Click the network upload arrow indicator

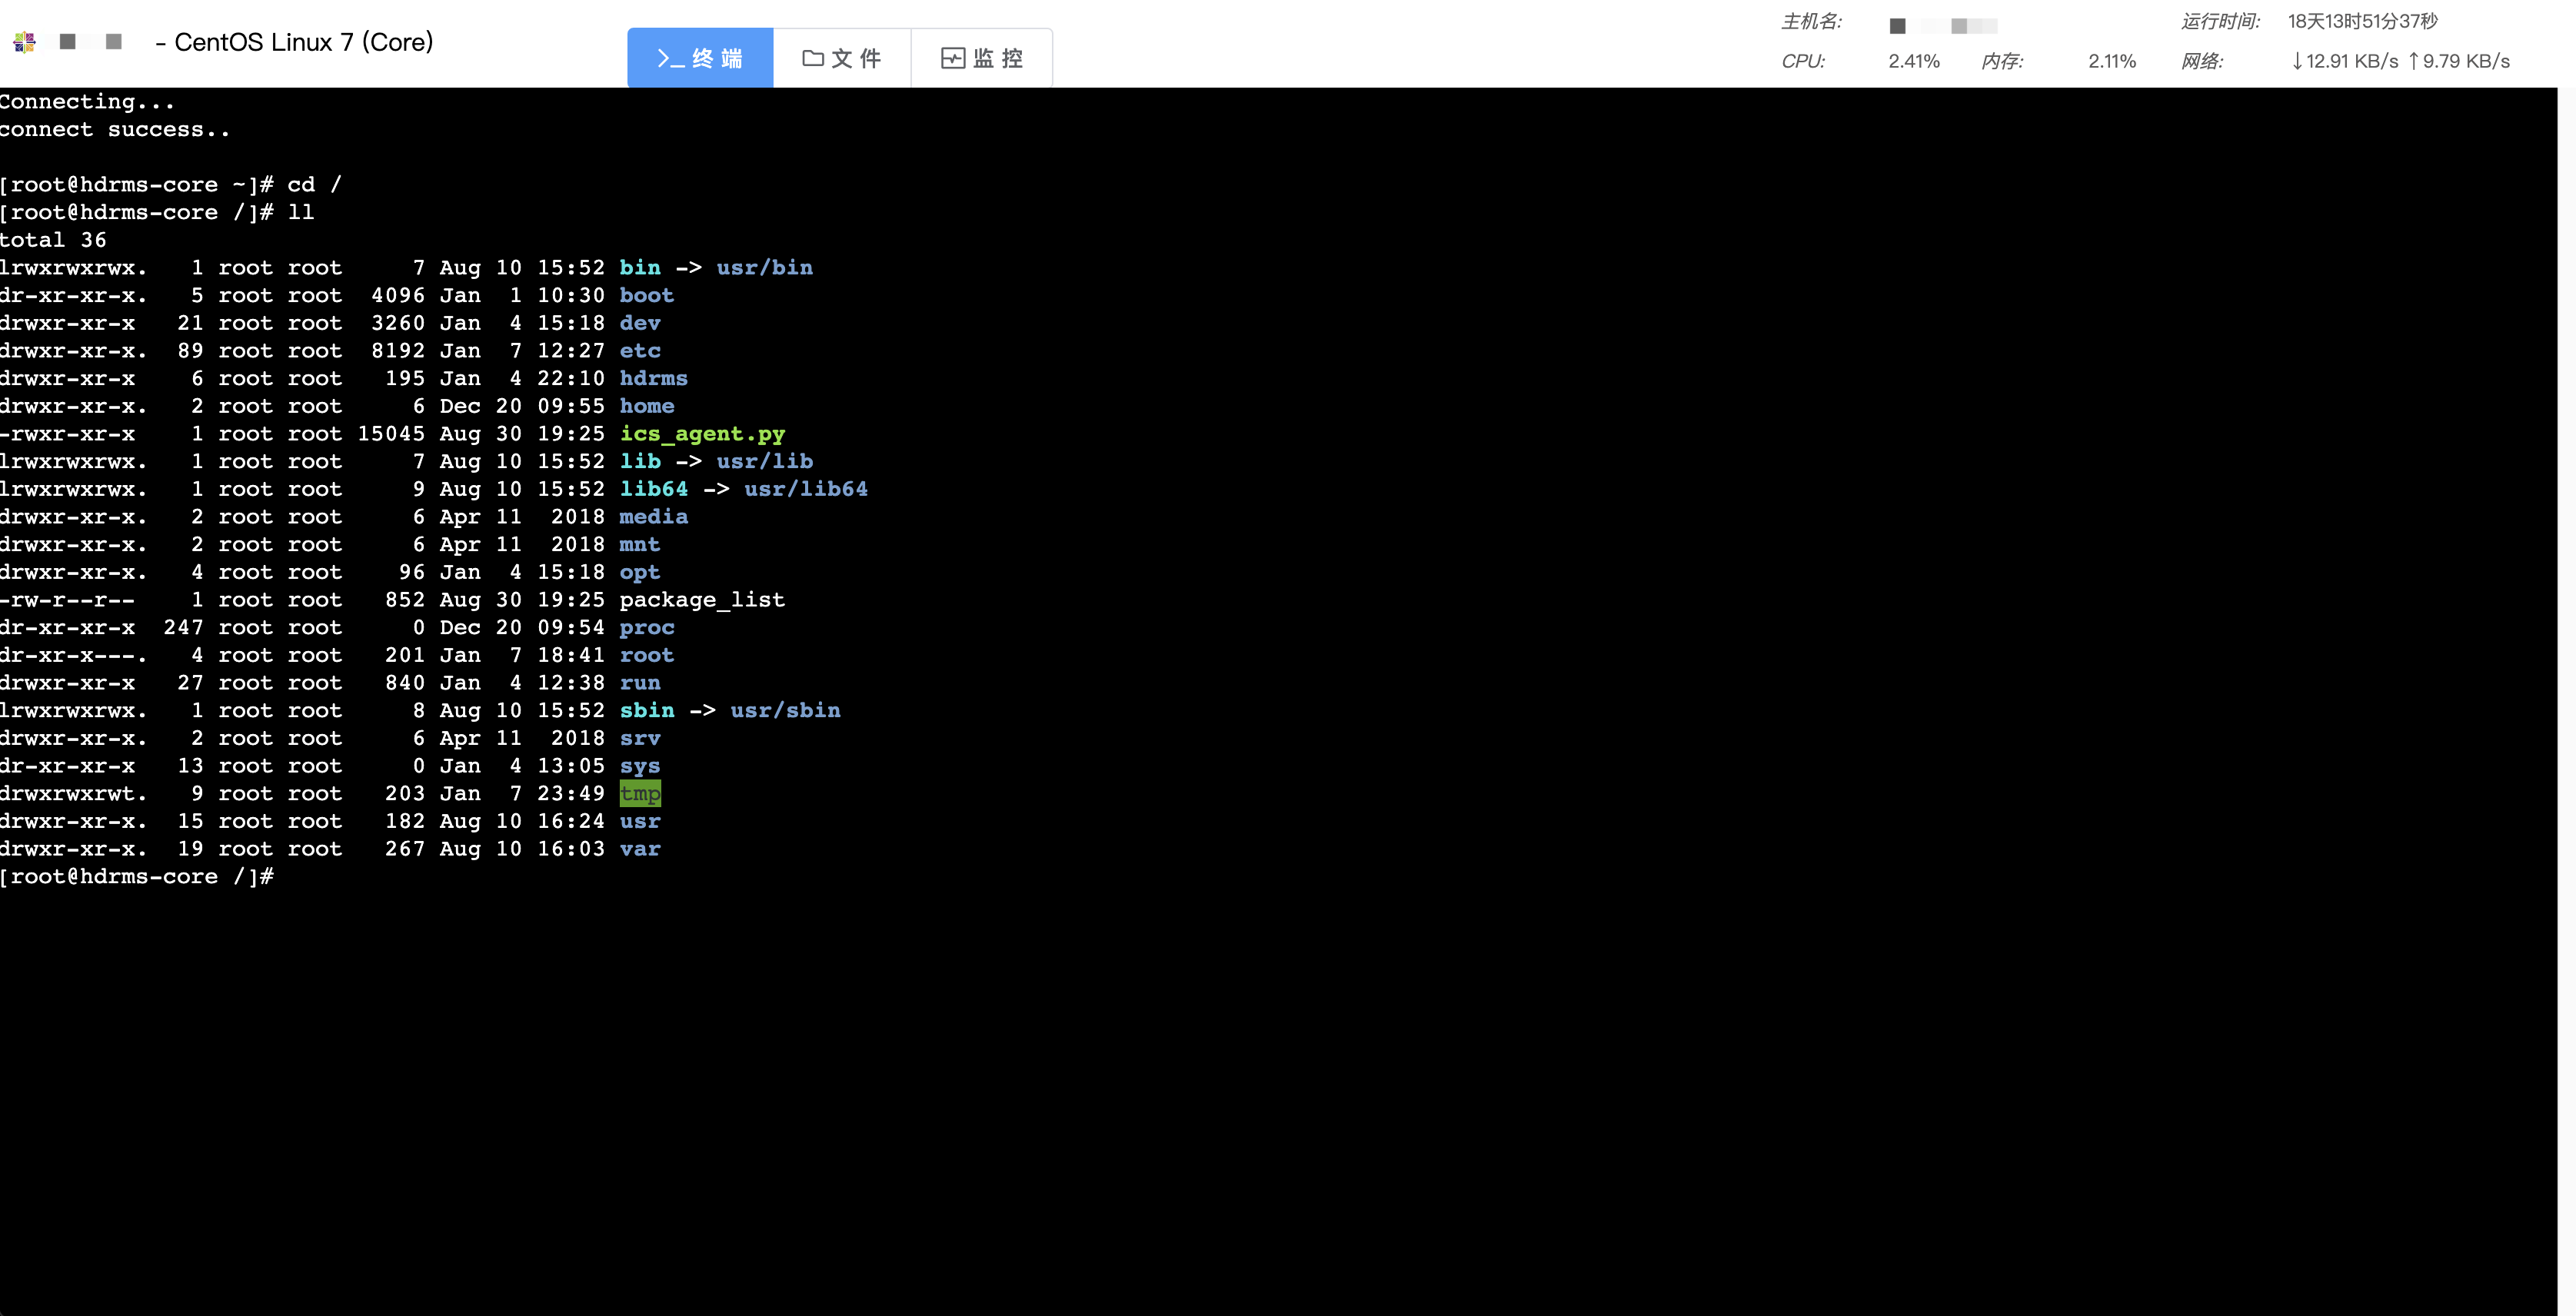pyautogui.click(x=2413, y=61)
